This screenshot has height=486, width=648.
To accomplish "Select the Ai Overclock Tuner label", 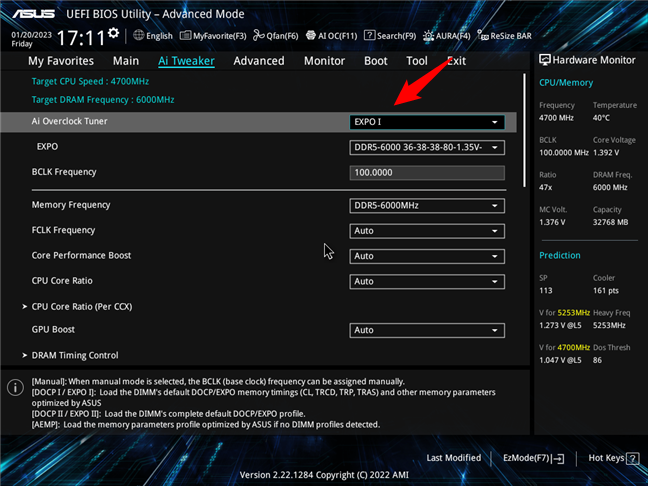I will [x=69, y=122].
